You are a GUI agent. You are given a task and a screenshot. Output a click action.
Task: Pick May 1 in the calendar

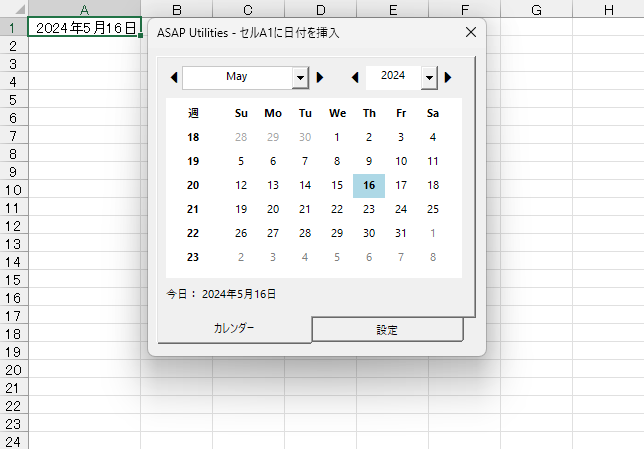337,137
